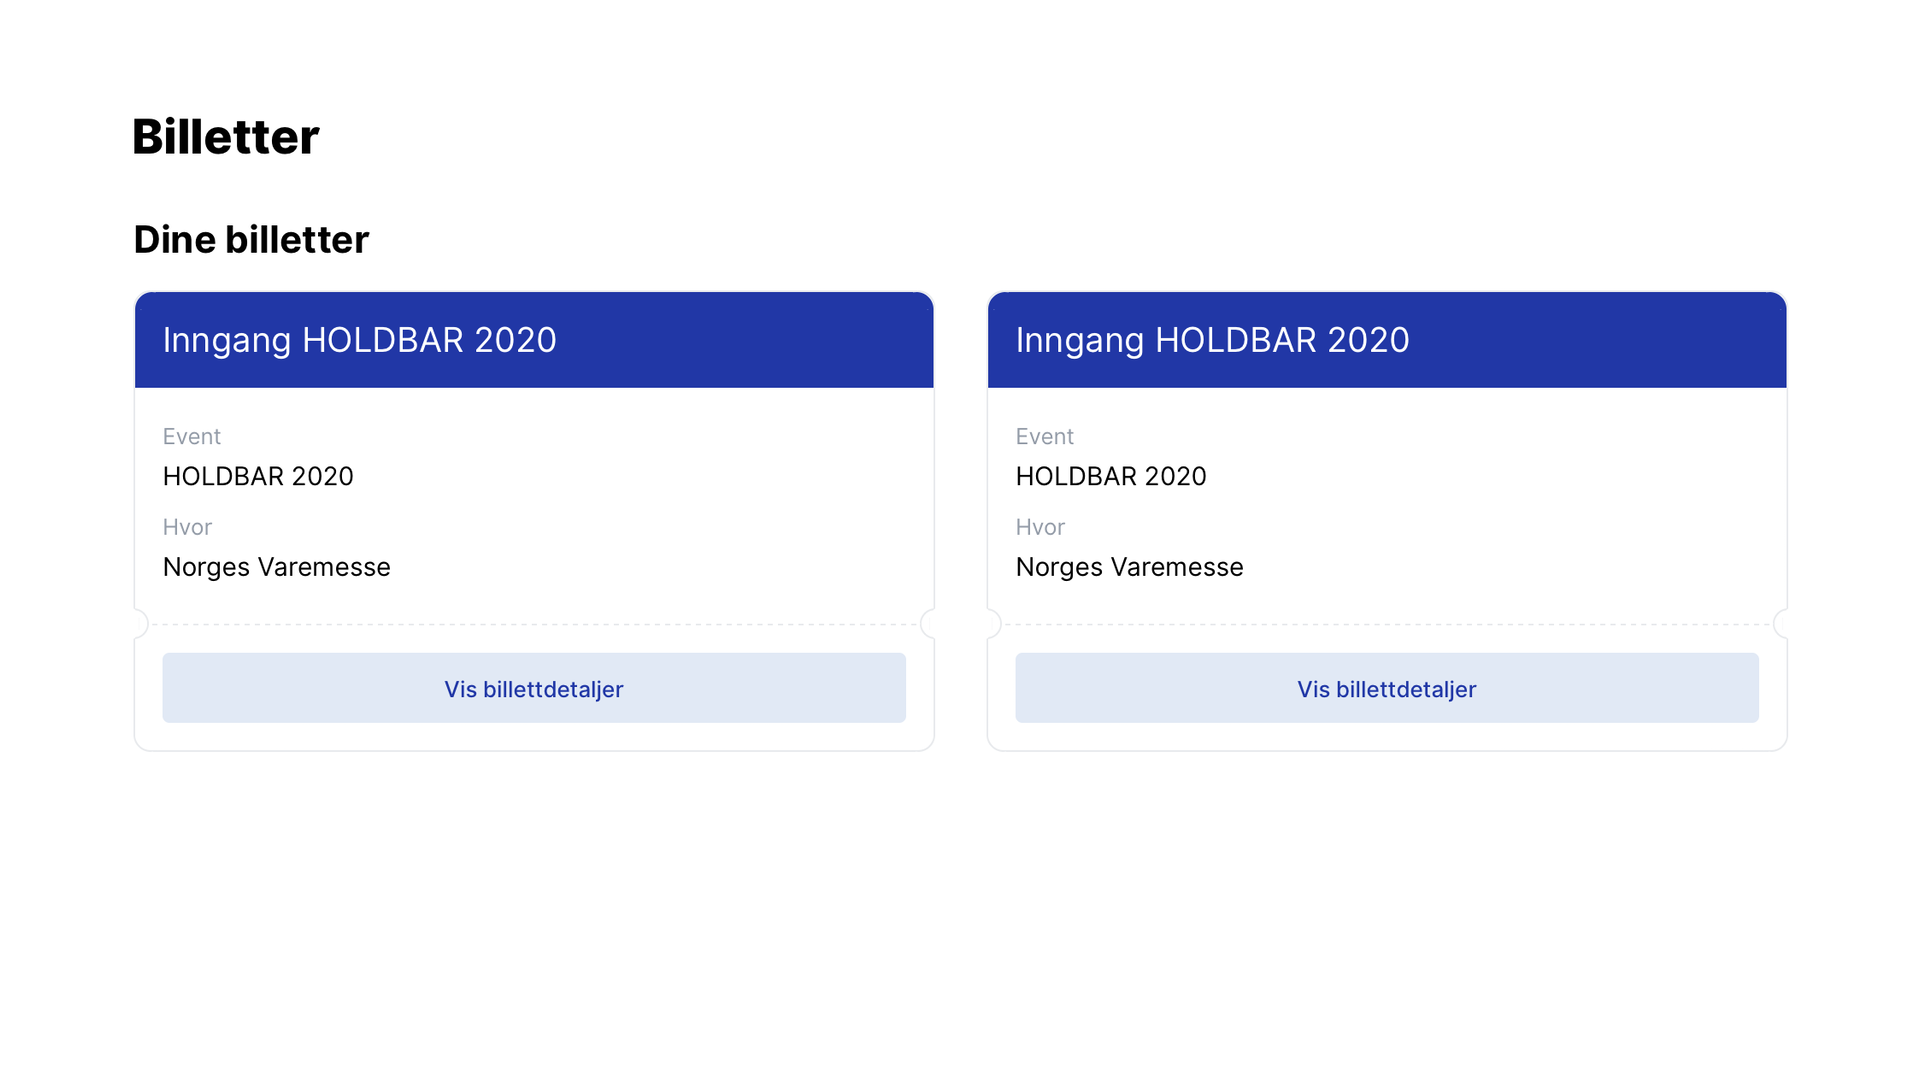Click HOLDBAR 2020 event name on right ticket
This screenshot has height=1080, width=1920.
pyautogui.click(x=1111, y=476)
